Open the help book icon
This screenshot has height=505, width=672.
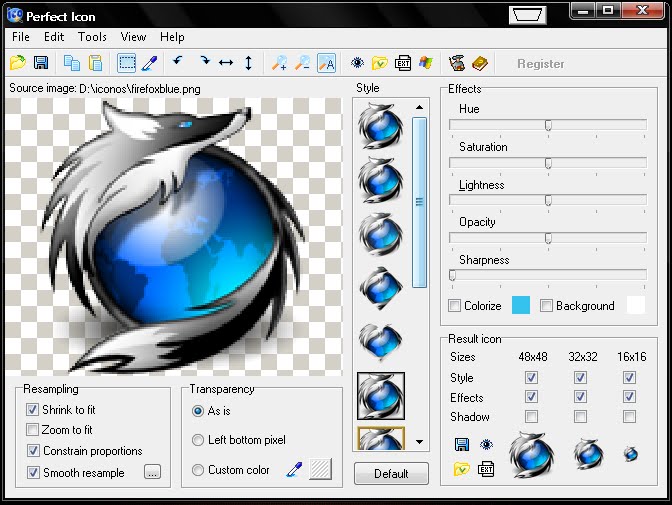click(x=480, y=63)
